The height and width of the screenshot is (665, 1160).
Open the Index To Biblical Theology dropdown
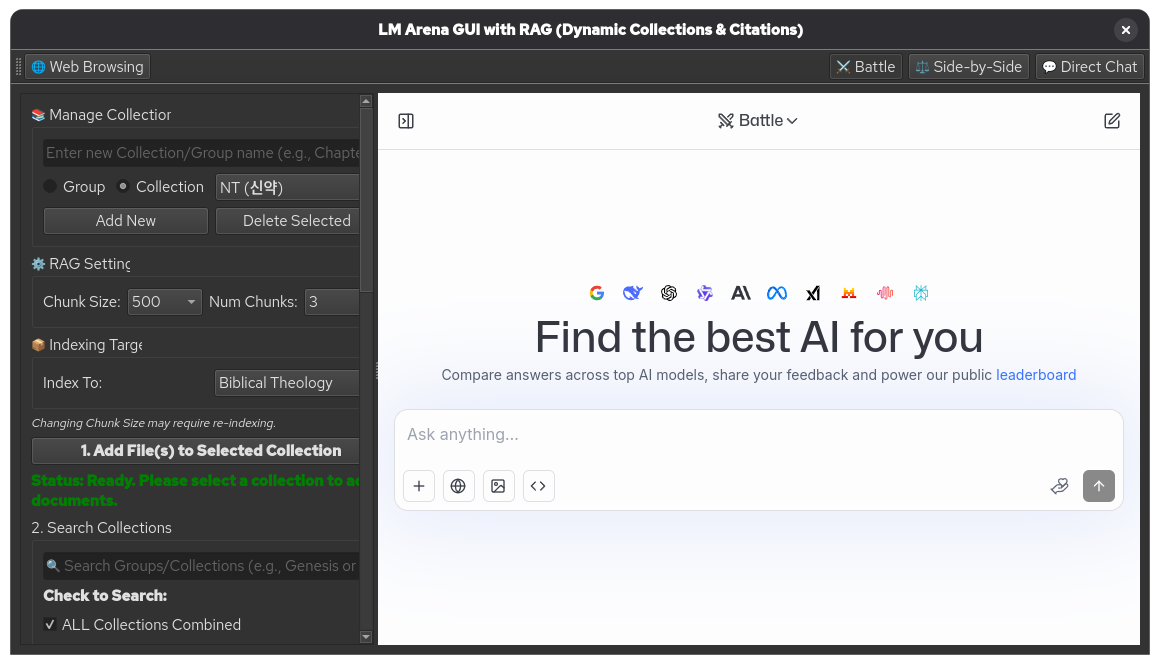[287, 382]
